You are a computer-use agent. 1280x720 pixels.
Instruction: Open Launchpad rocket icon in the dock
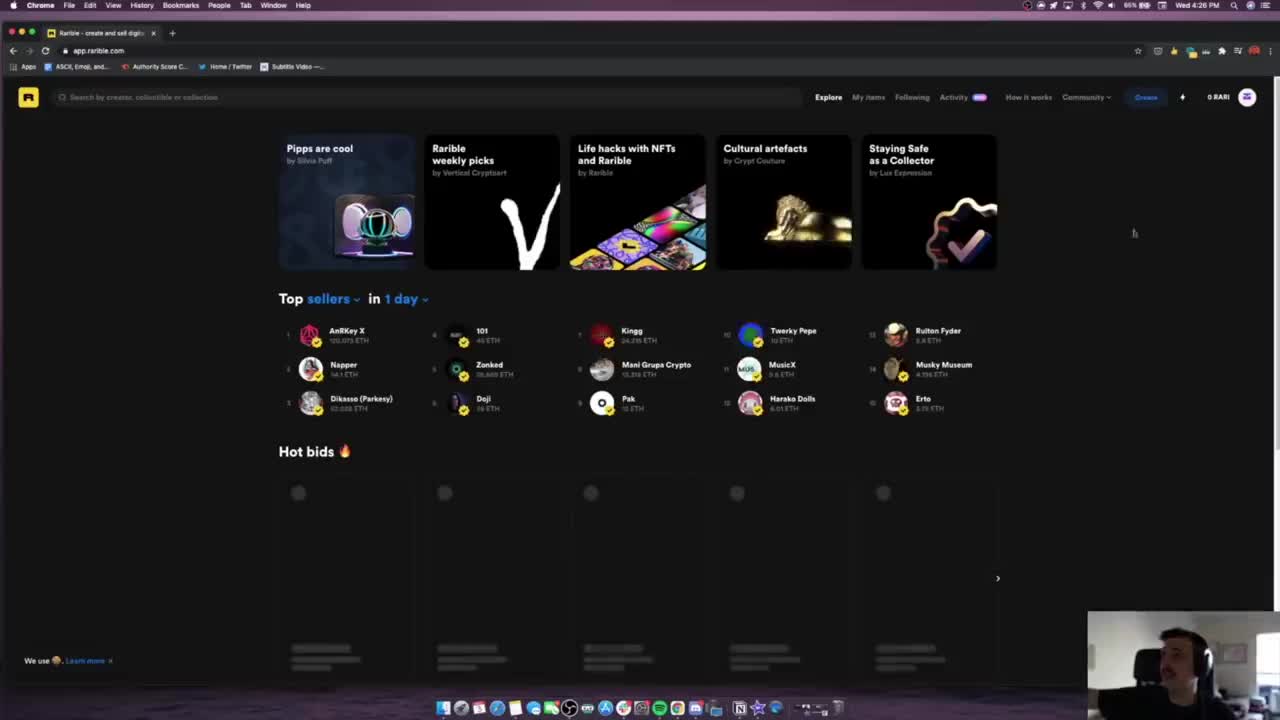click(x=461, y=708)
